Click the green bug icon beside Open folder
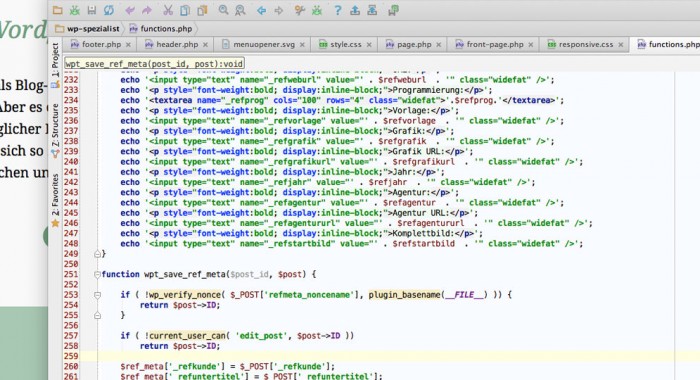This screenshot has height=380, width=700. [75, 10]
